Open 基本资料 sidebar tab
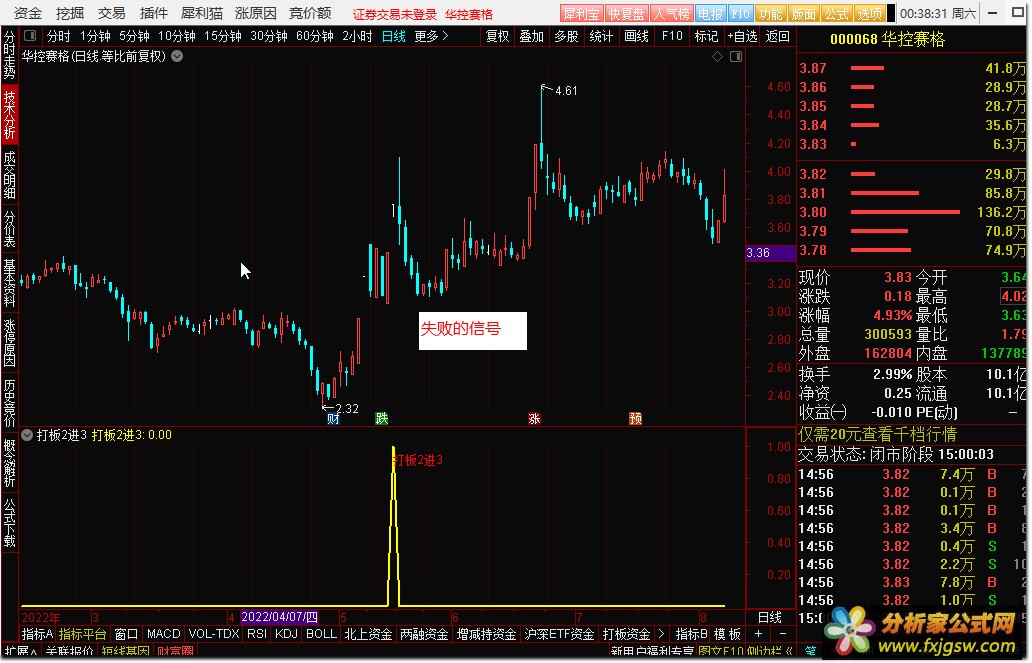This screenshot has width=1032, height=663. (9, 282)
